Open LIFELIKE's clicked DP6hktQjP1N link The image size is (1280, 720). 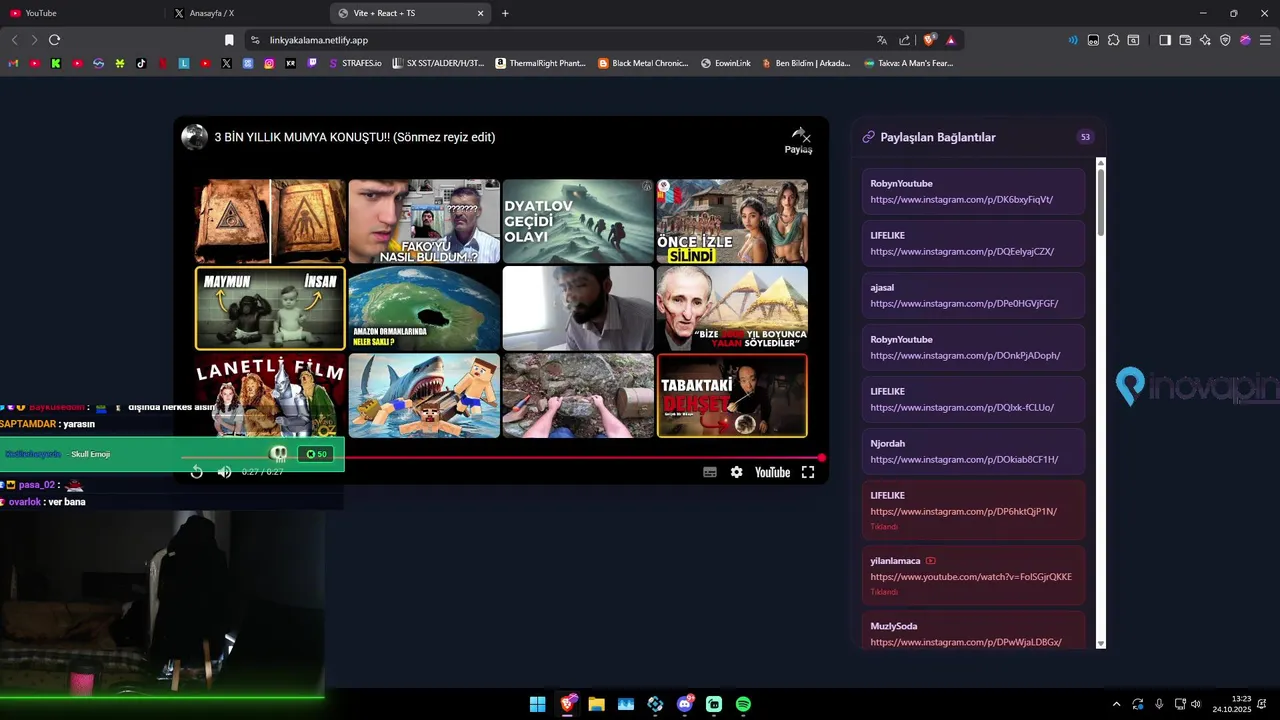[963, 512]
